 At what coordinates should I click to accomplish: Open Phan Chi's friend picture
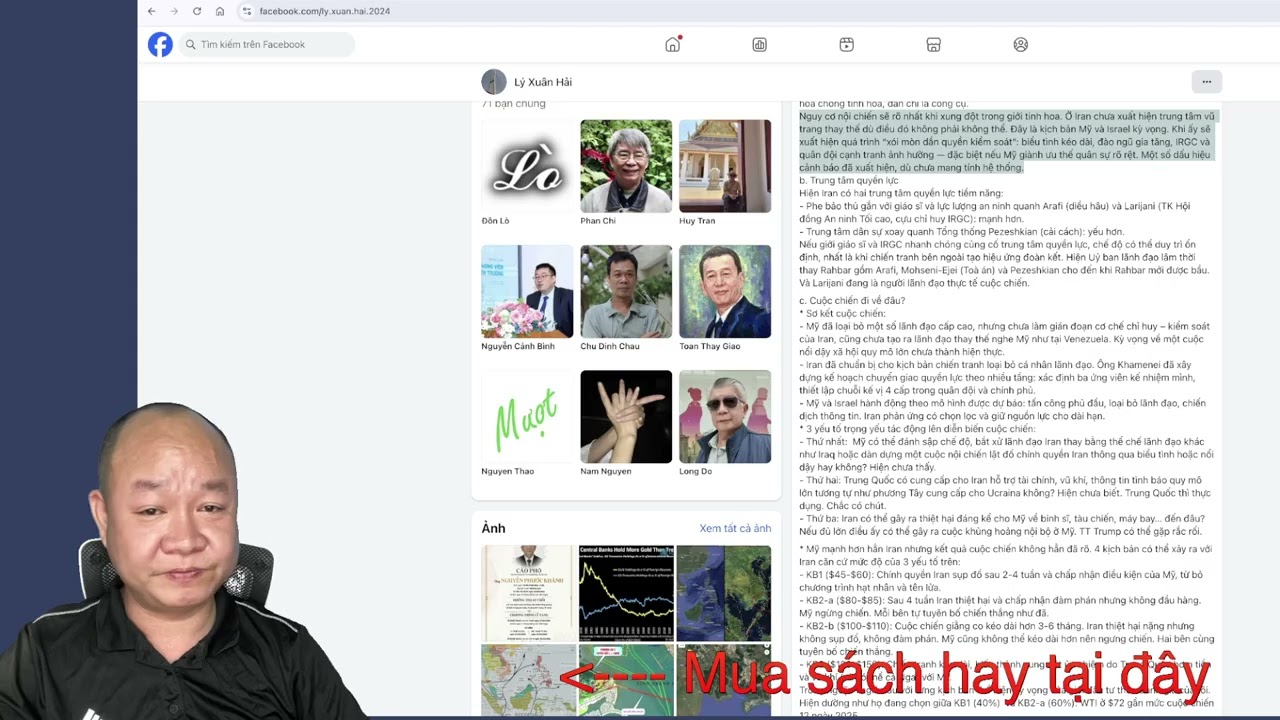click(x=626, y=166)
